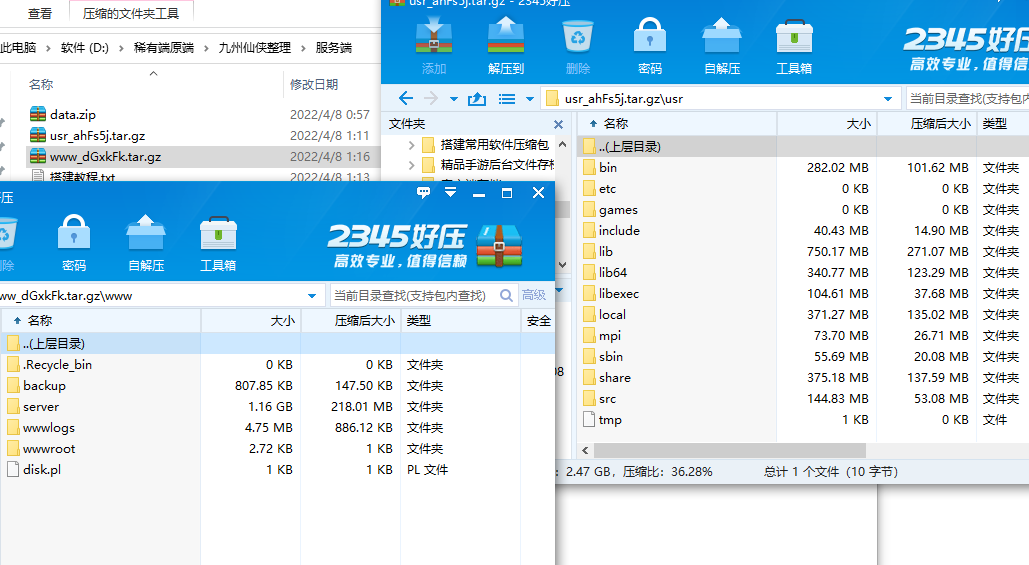Expand the usr archive path address dropdown

pyautogui.click(x=888, y=98)
